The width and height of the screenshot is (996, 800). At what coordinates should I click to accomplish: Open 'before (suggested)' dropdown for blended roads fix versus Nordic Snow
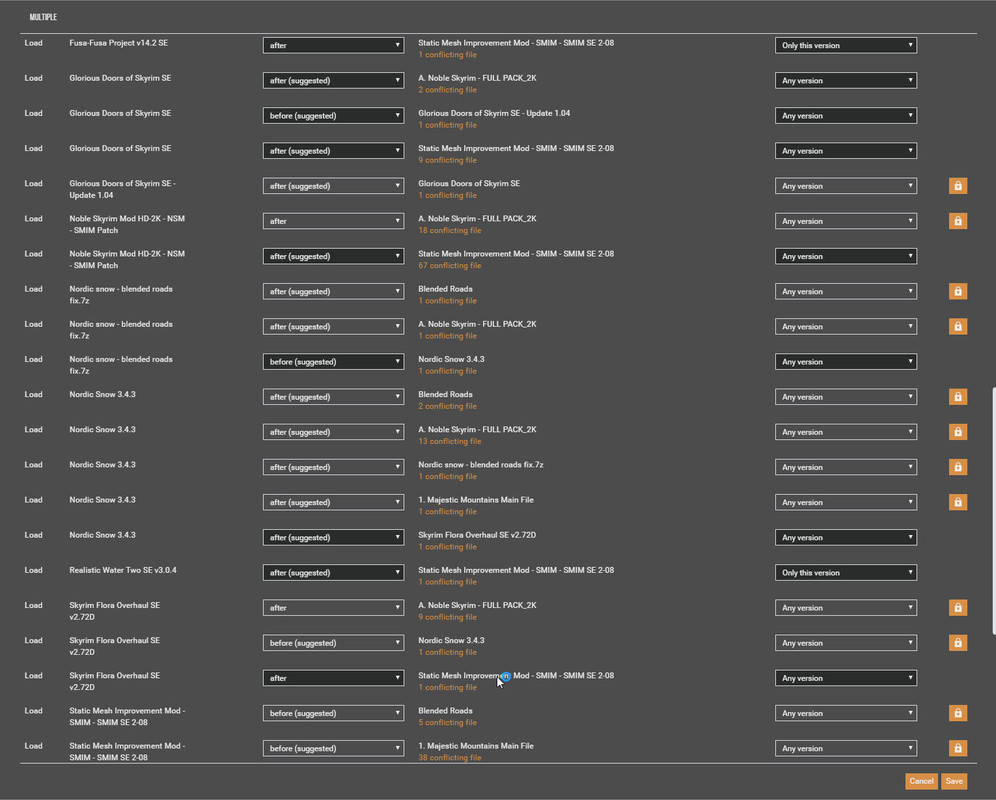click(333, 362)
